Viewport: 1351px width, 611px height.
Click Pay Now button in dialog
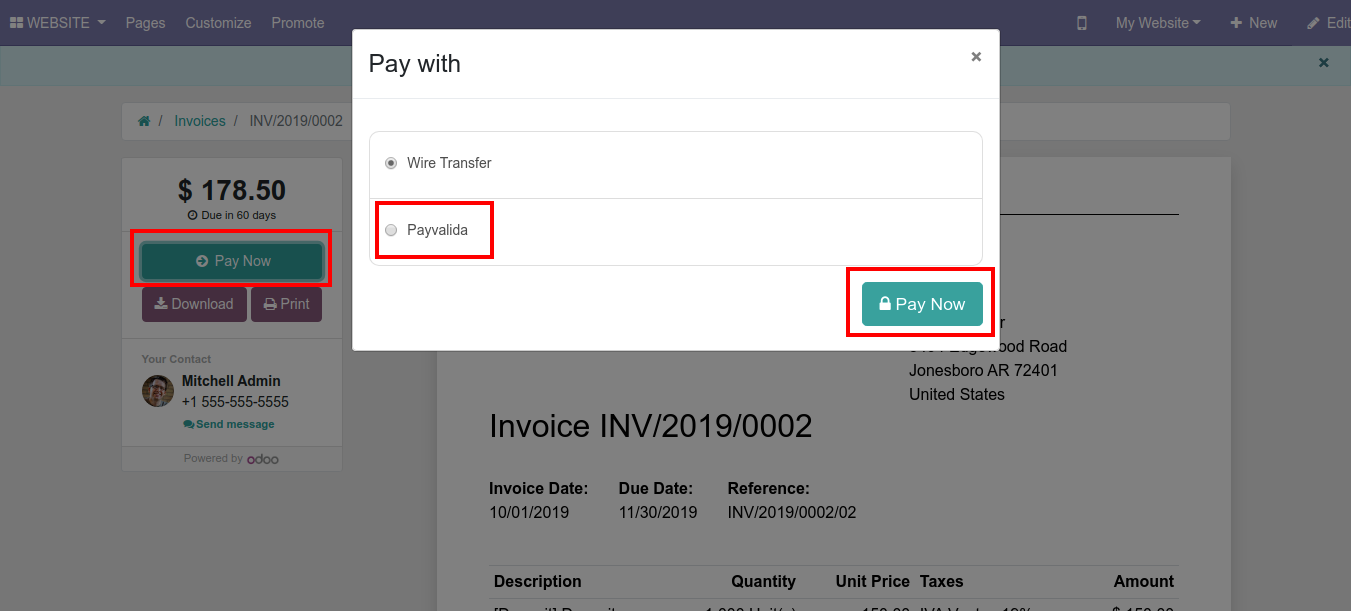[922, 304]
